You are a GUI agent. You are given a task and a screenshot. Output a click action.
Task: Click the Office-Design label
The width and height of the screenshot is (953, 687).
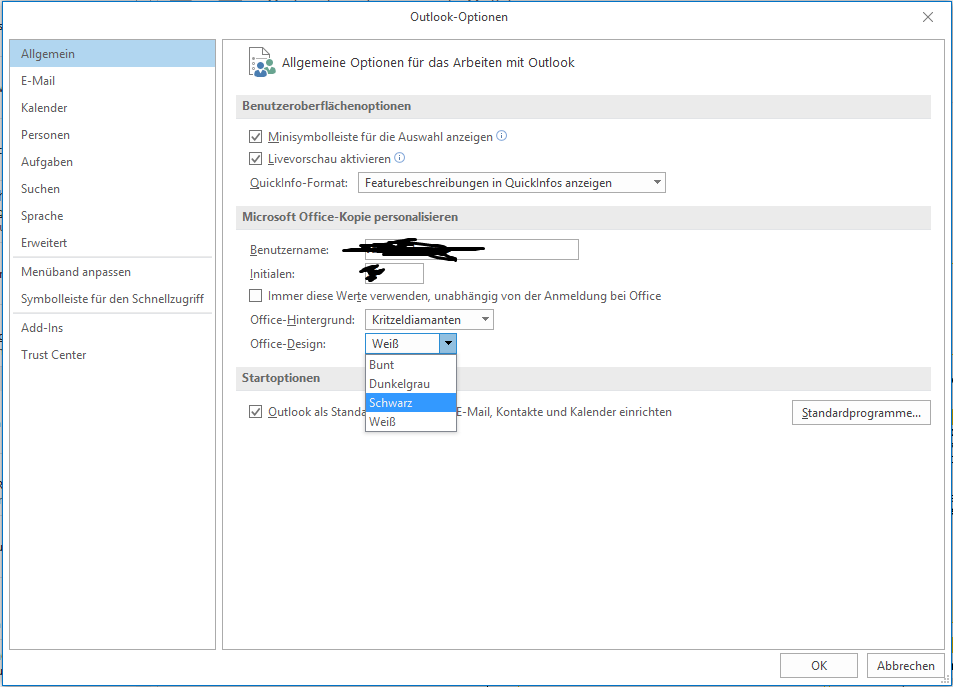[288, 344]
